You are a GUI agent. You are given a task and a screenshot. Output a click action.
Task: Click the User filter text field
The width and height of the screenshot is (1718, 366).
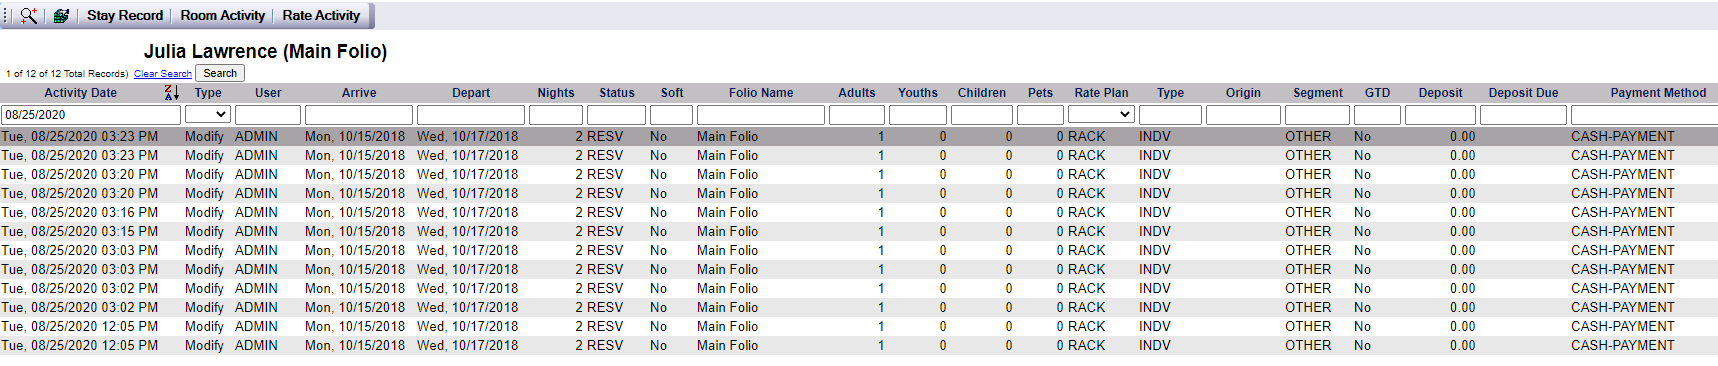tap(268, 114)
